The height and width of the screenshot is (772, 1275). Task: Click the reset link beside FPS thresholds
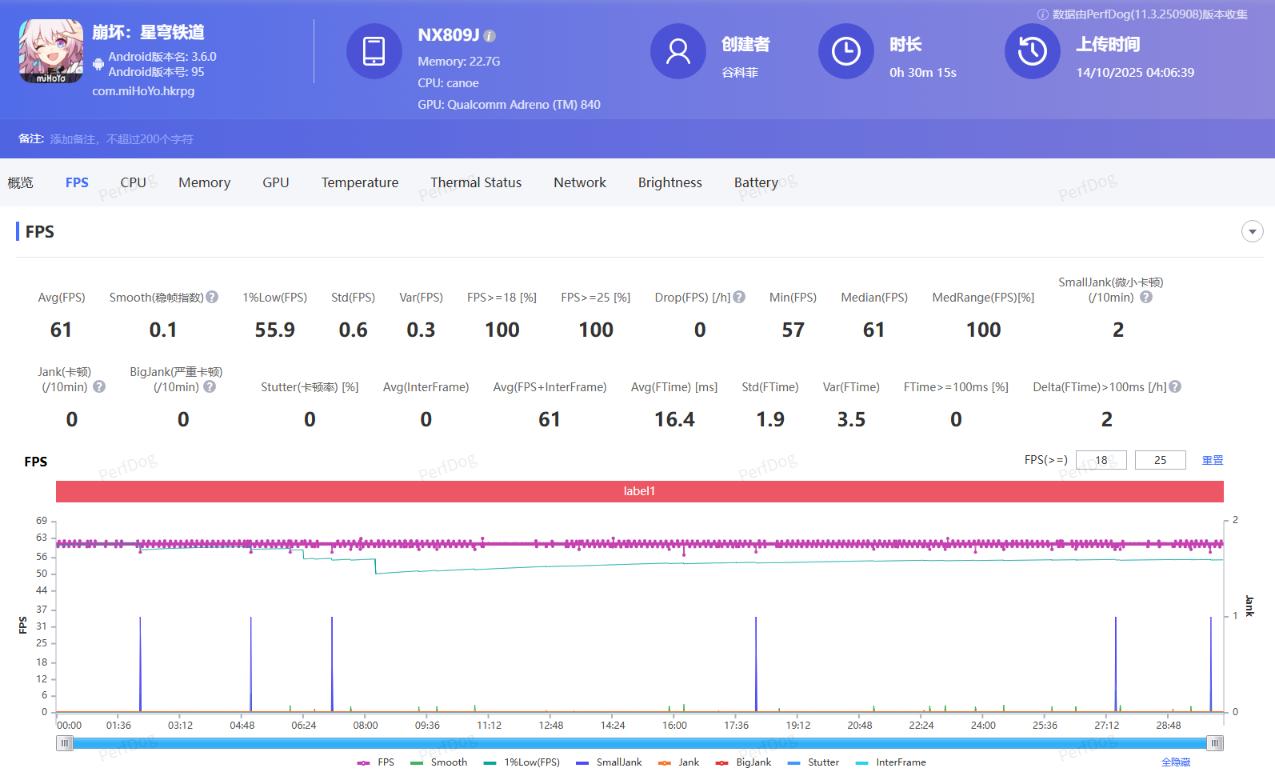[x=1212, y=460]
